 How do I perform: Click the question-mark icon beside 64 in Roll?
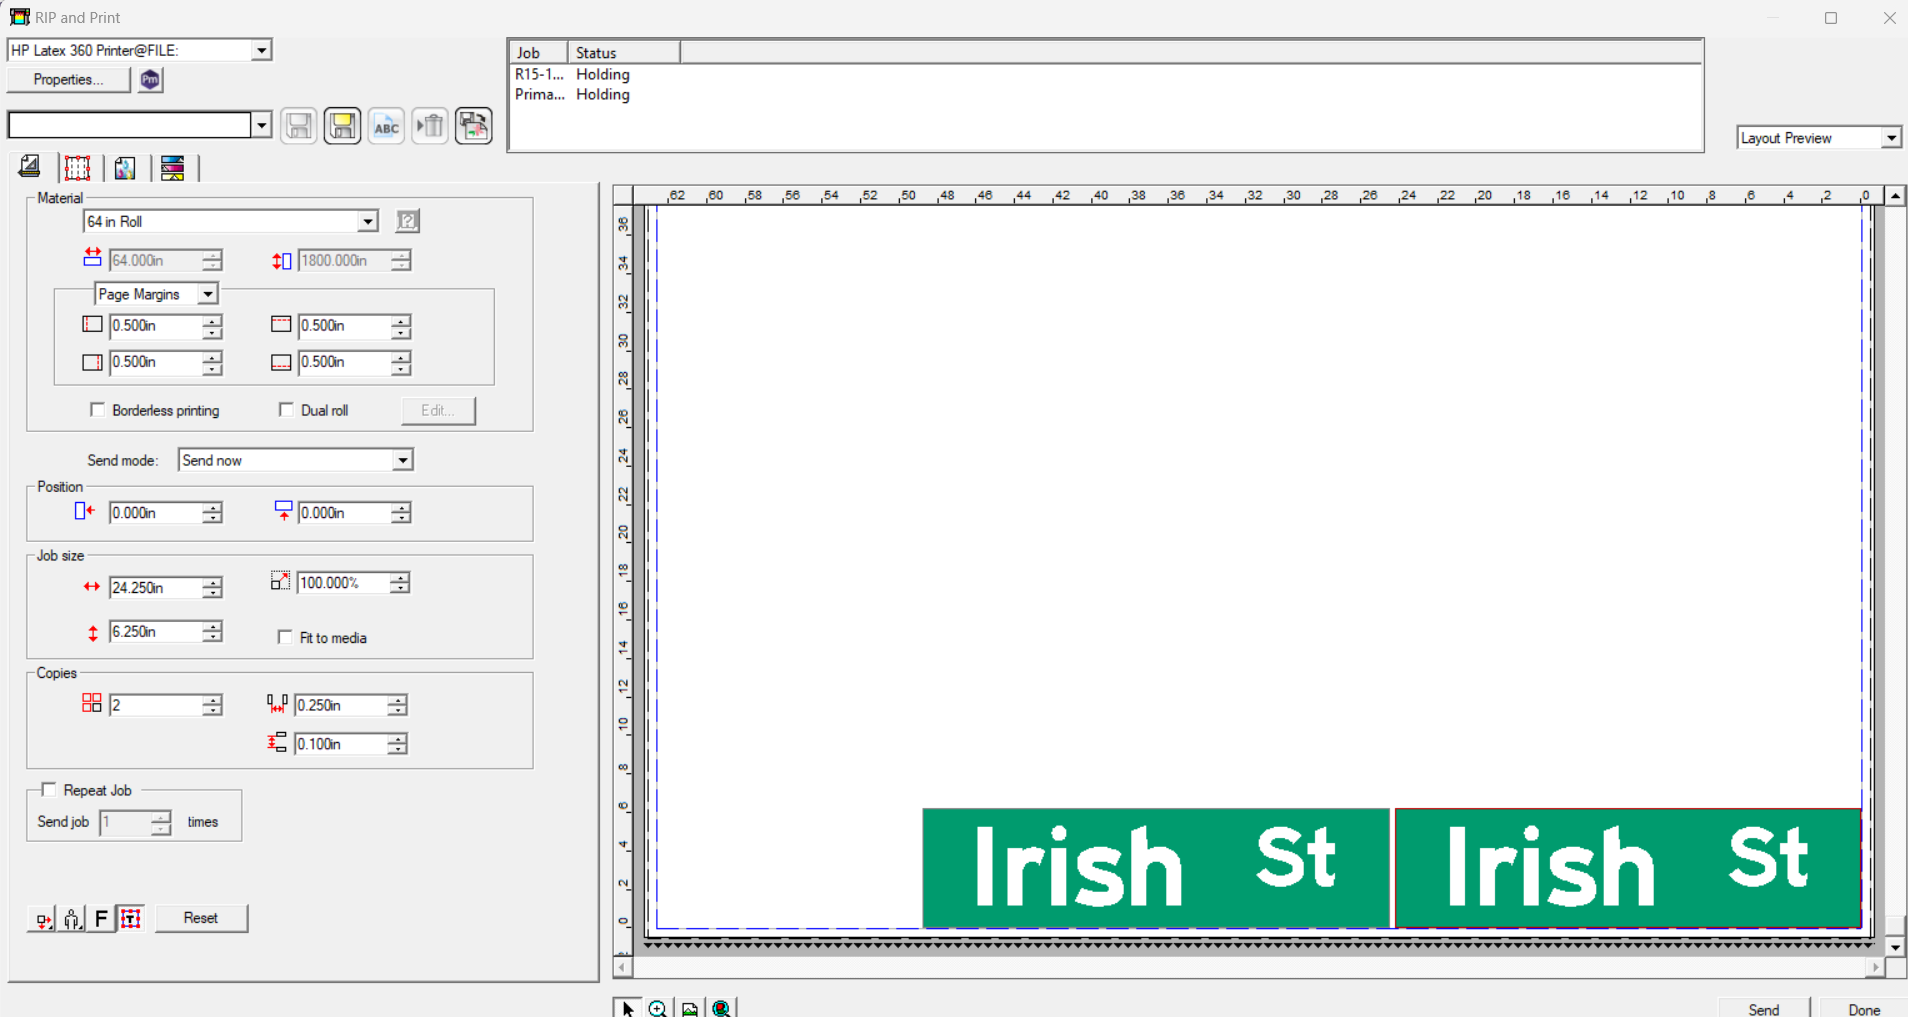[407, 221]
